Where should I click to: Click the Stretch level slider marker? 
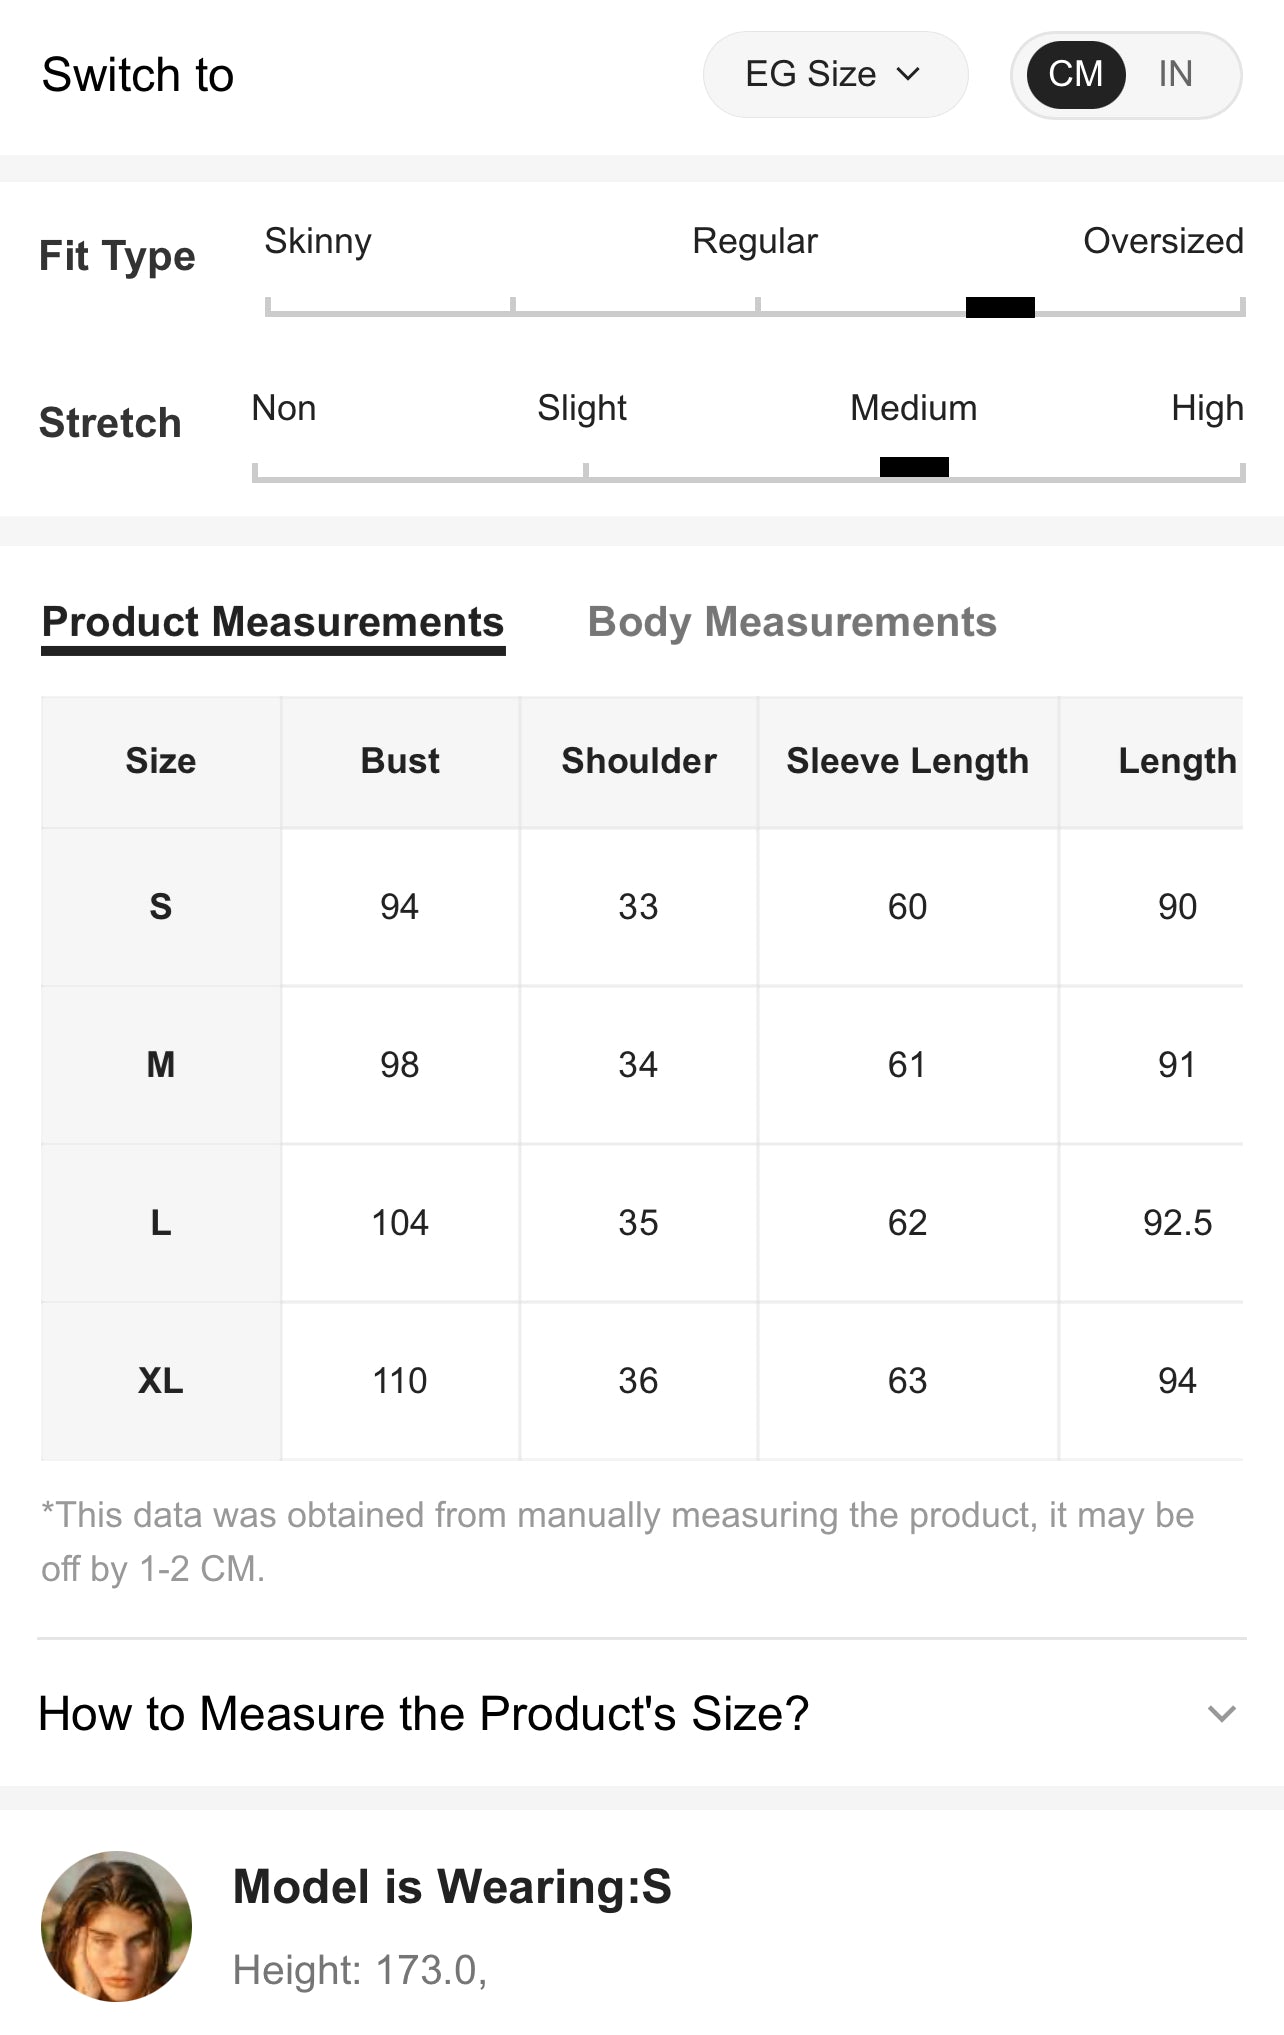click(914, 467)
